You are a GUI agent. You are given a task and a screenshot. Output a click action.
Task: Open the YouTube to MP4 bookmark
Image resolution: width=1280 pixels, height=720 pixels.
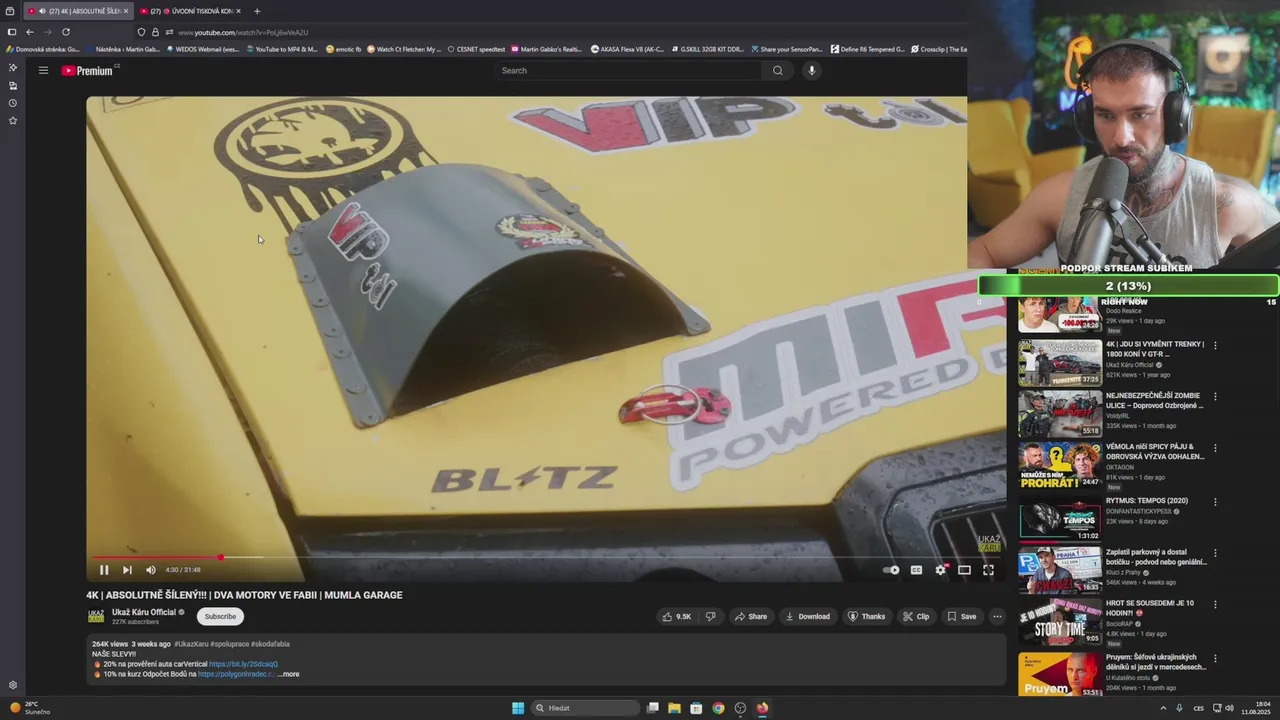tap(282, 49)
